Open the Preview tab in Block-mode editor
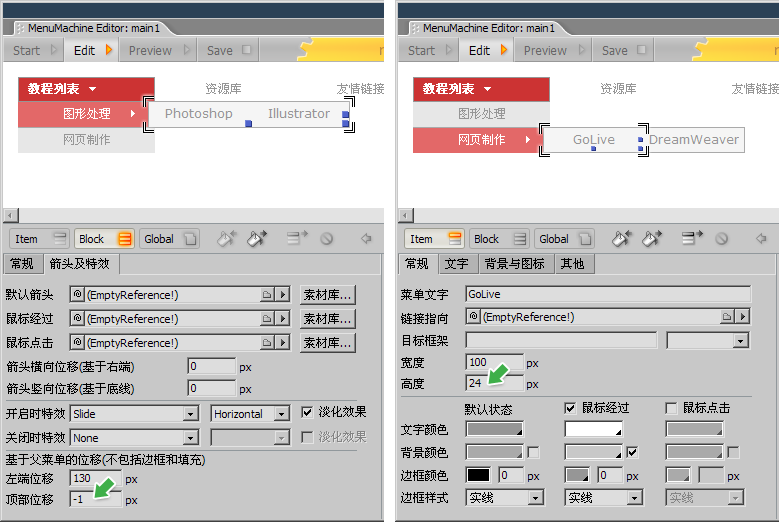779x522 pixels. (158, 50)
